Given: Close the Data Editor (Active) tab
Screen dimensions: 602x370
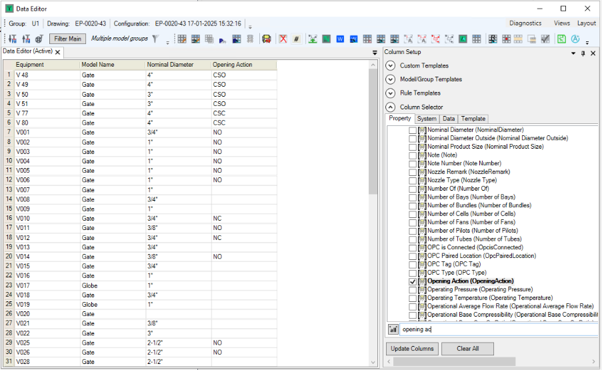Looking at the screenshot, I should [x=58, y=52].
